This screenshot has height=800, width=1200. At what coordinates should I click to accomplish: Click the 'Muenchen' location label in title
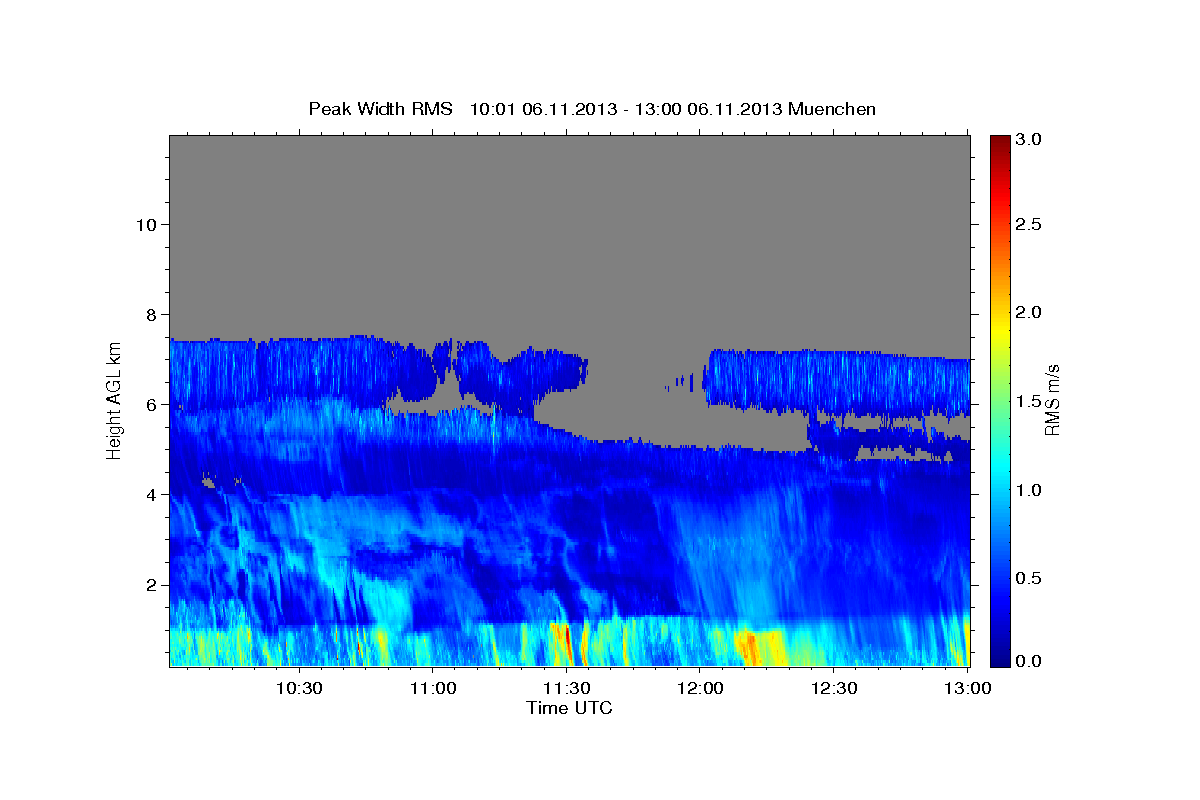coord(832,109)
